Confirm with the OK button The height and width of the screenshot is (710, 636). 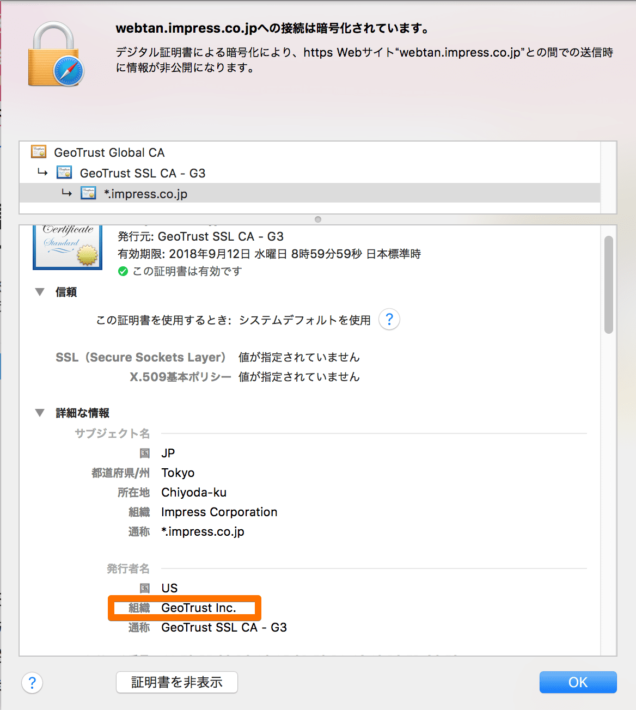click(578, 682)
